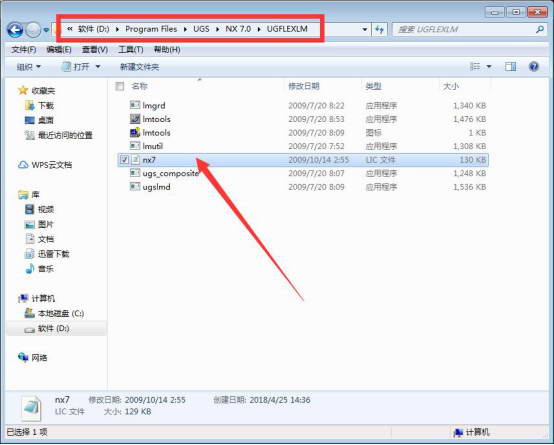The image size is (554, 445).
Task: Open the 组织 dropdown menu
Action: (x=29, y=66)
